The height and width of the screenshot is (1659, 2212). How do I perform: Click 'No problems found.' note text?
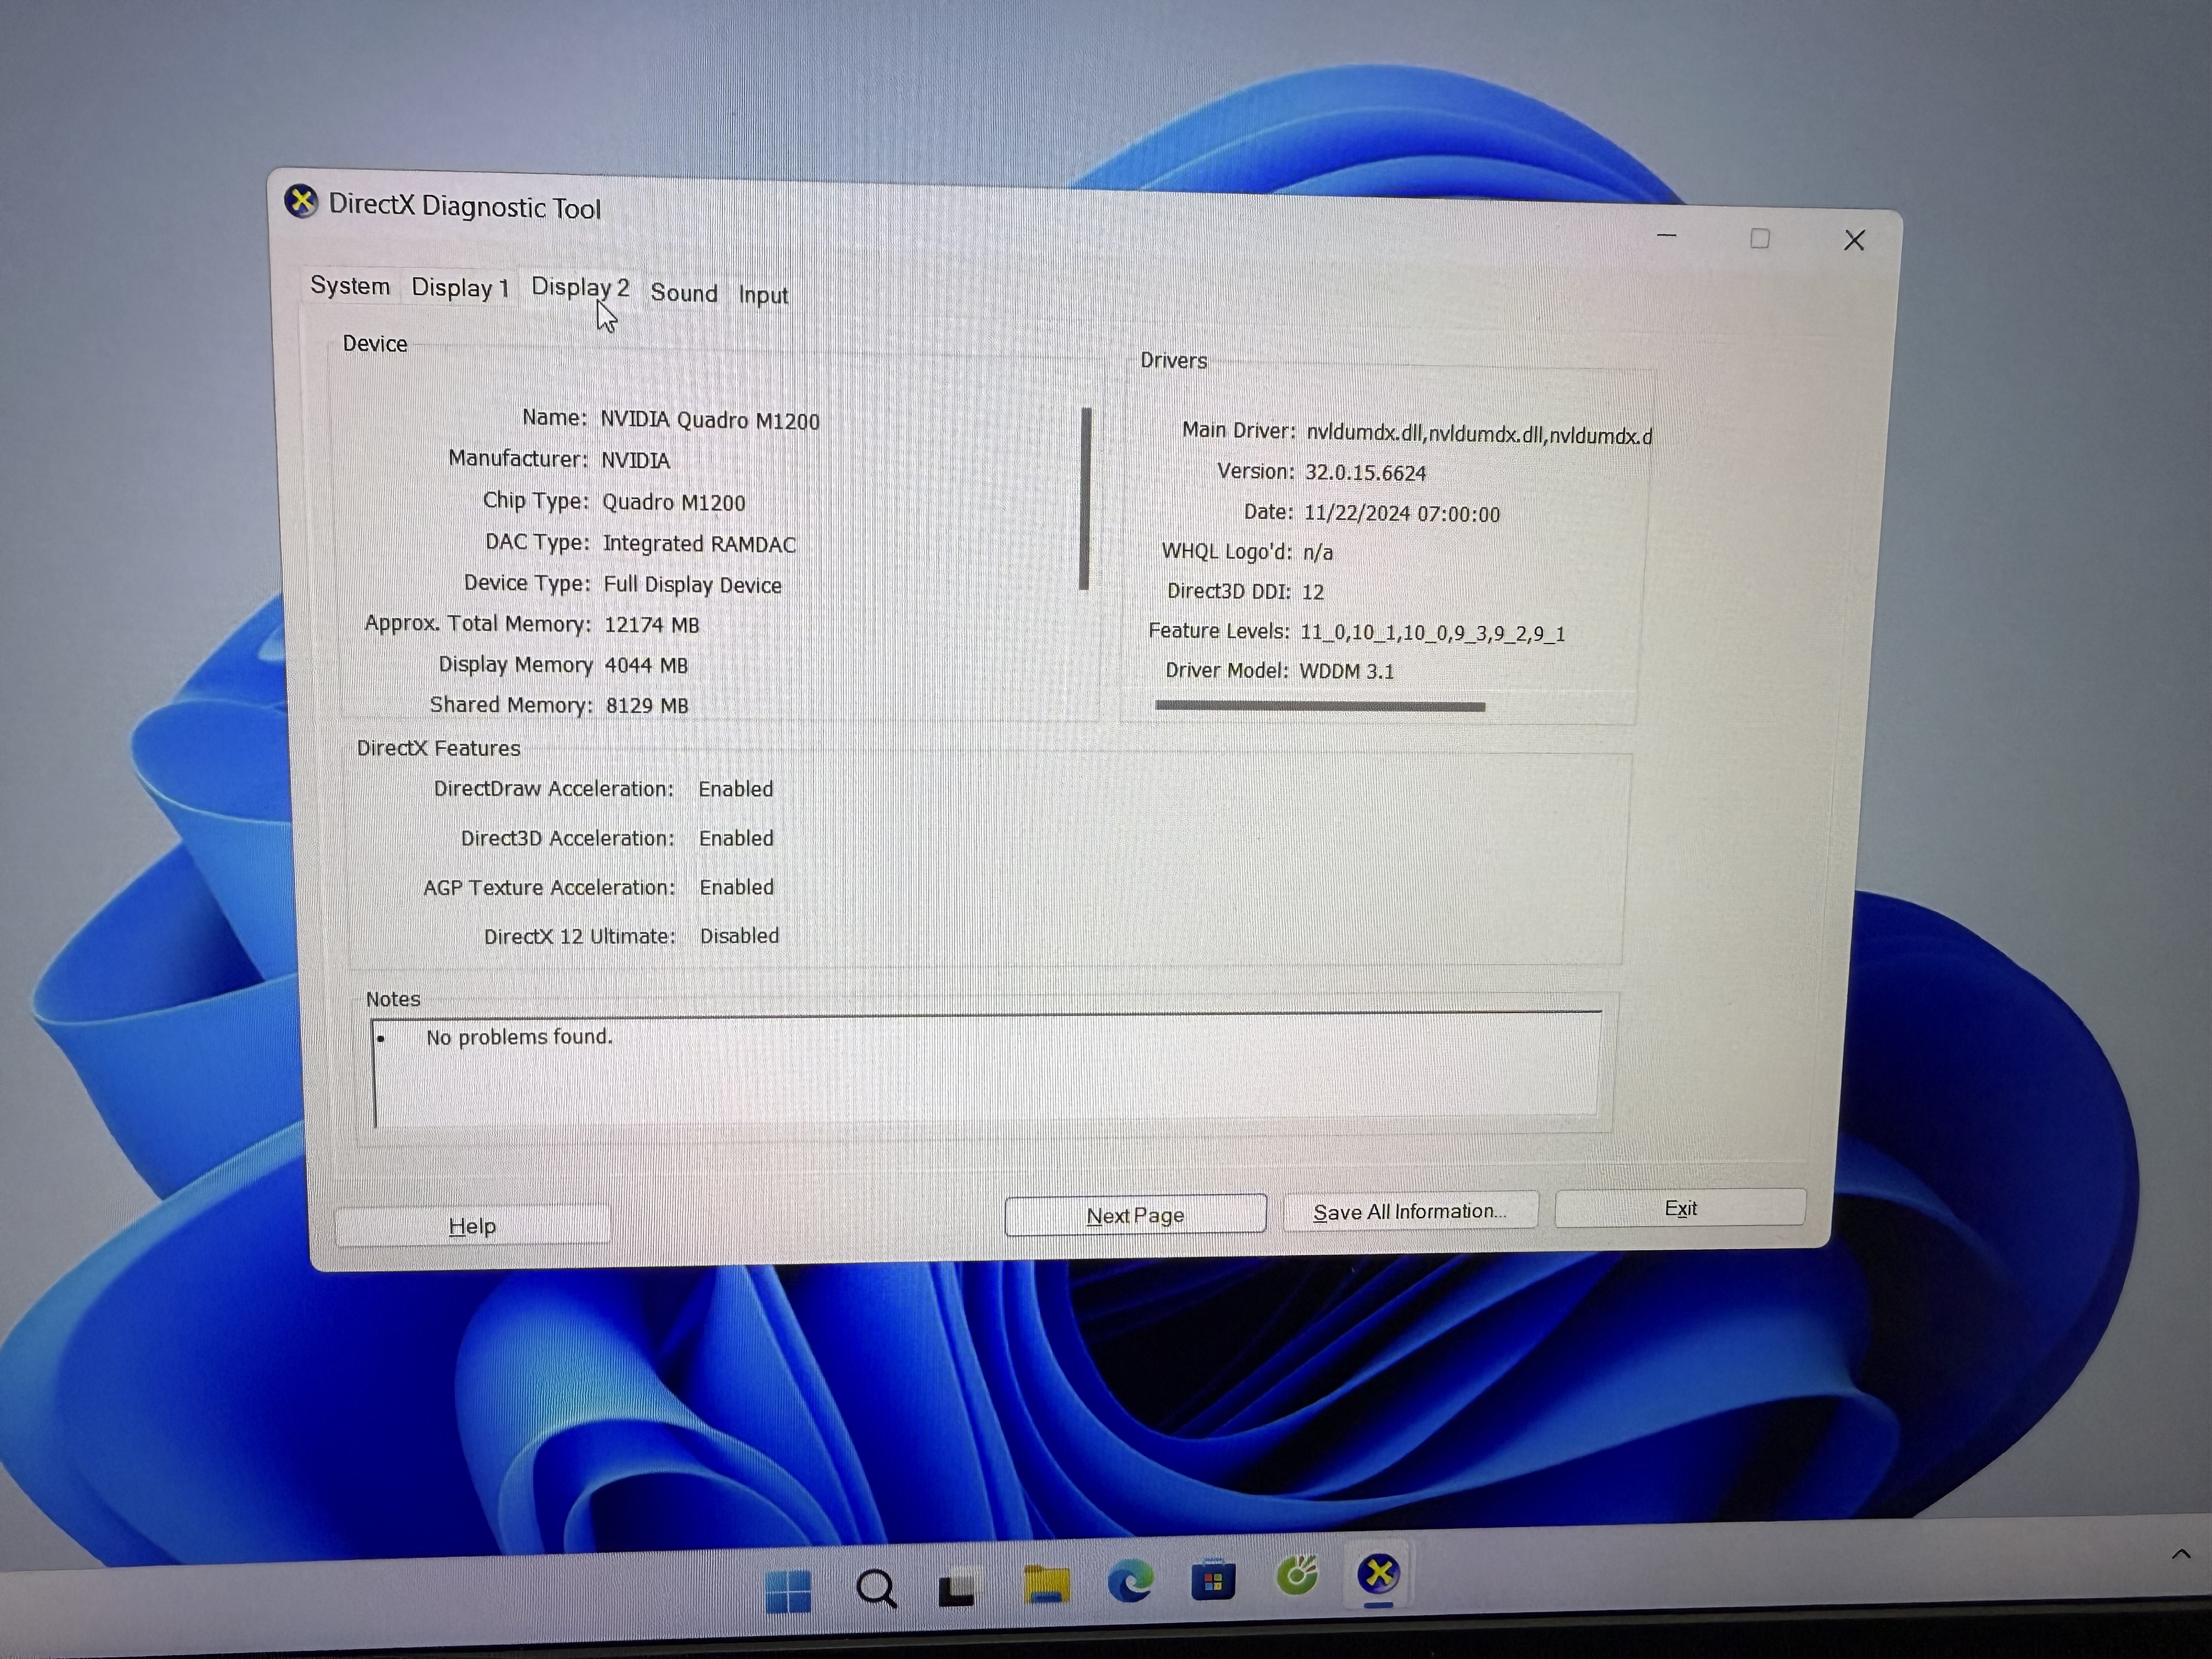click(x=519, y=1037)
